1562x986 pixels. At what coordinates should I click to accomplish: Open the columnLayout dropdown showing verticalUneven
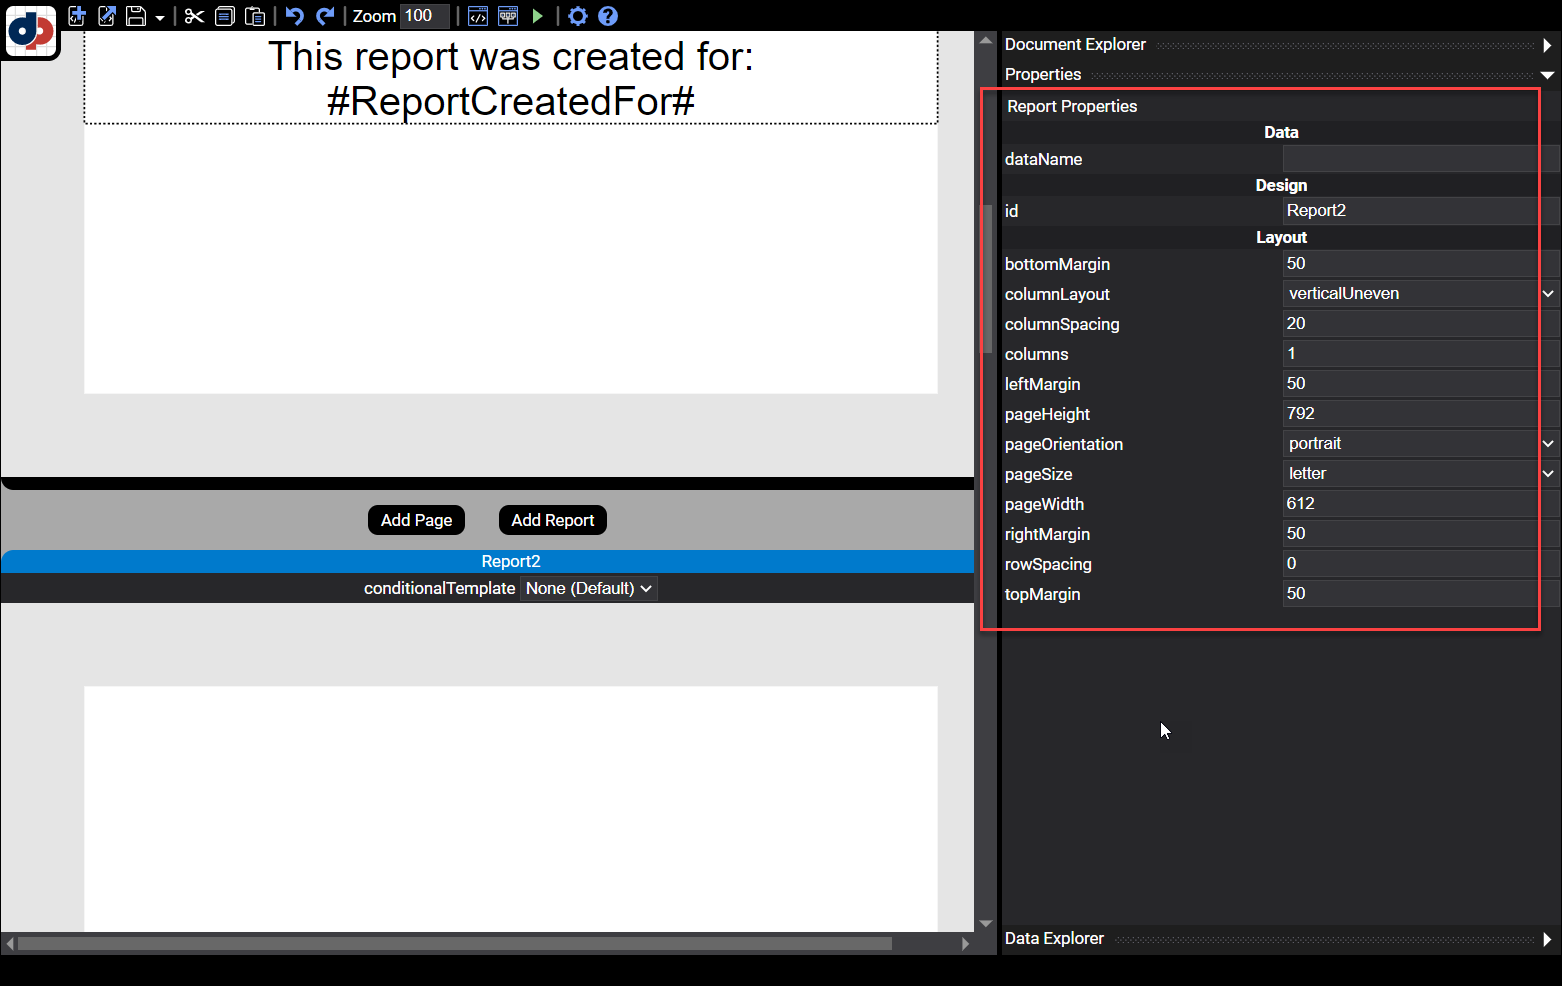(x=1547, y=293)
